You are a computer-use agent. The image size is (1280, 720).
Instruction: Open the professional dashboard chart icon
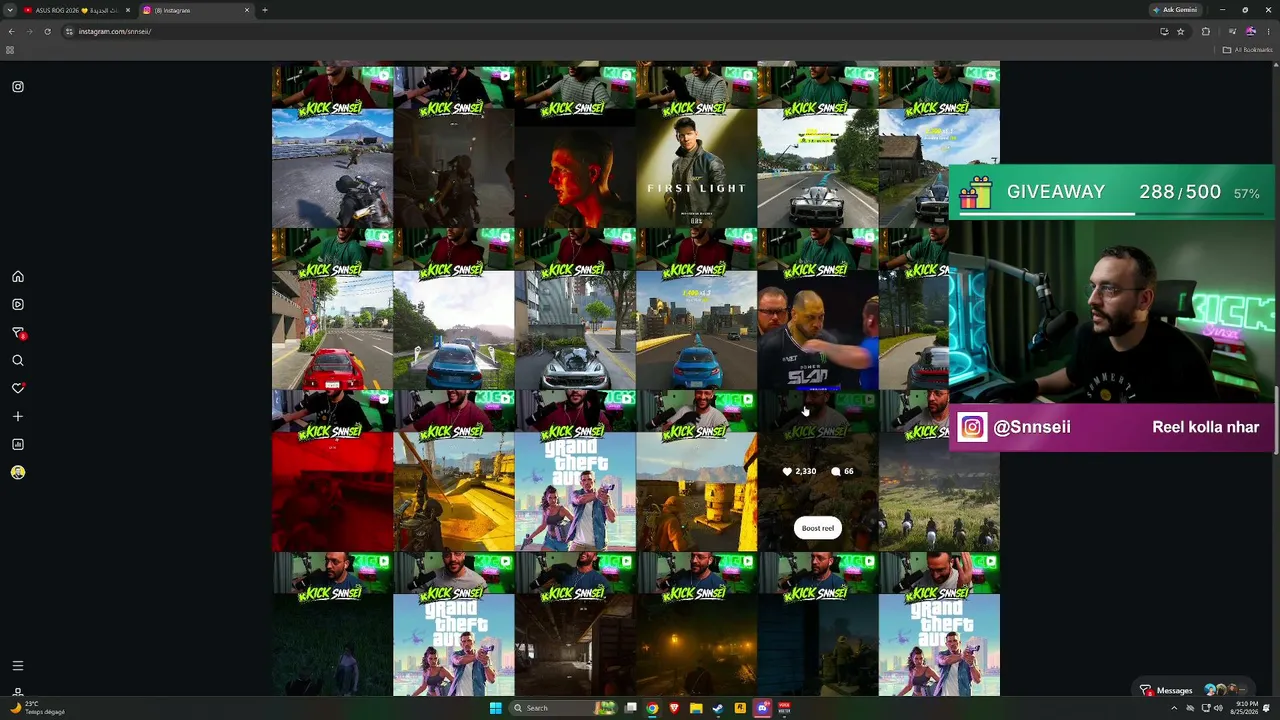click(x=18, y=444)
